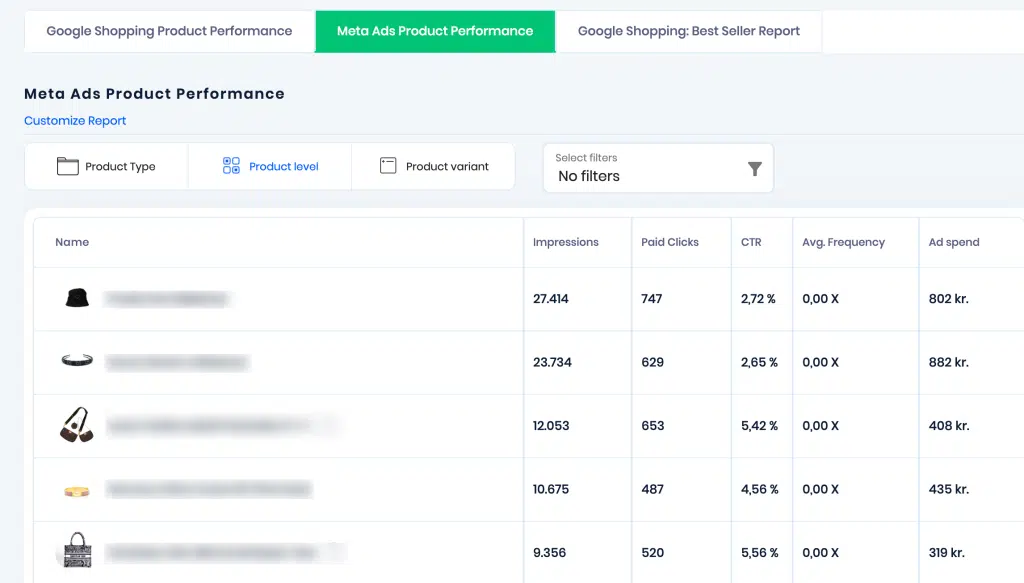Open the black headband product thumbnail
This screenshot has height=583, width=1024.
point(77,360)
